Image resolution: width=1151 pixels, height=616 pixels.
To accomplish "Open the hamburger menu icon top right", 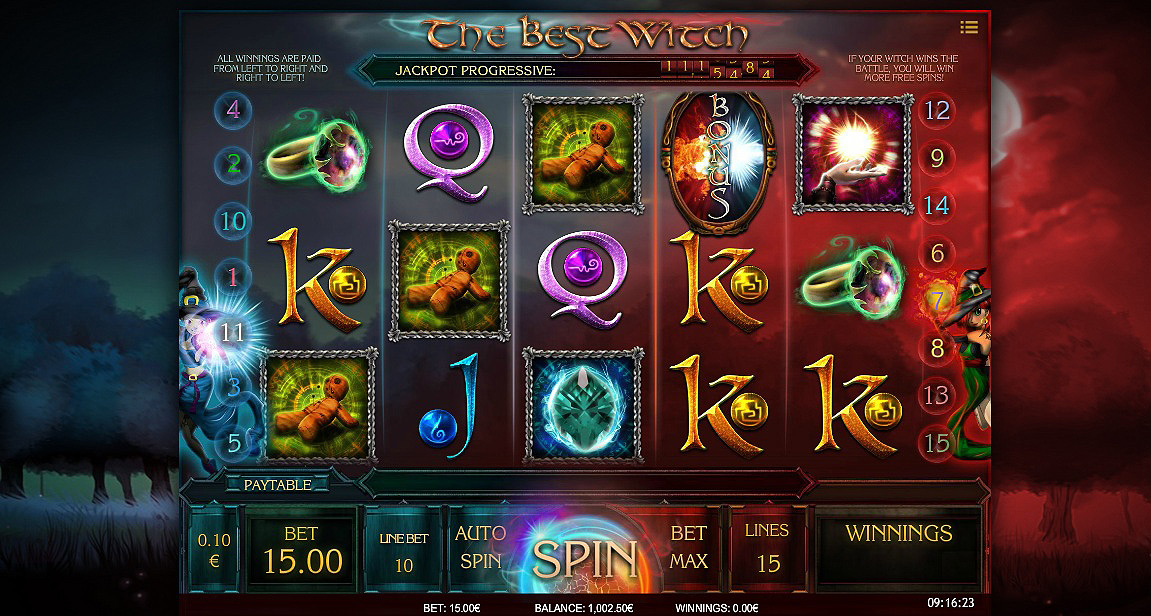I will pos(968,27).
